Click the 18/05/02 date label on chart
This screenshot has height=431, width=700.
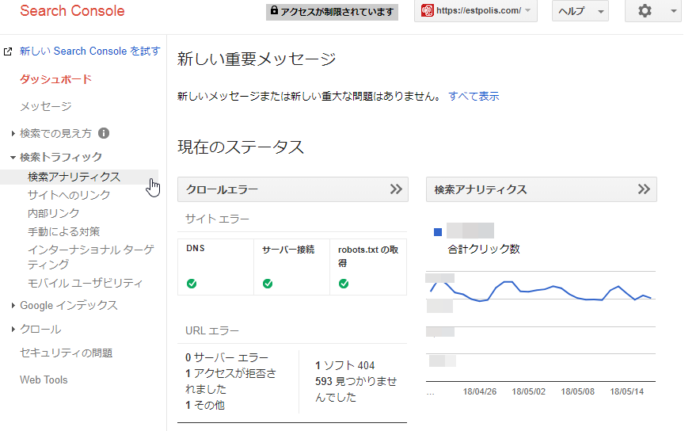point(529,392)
